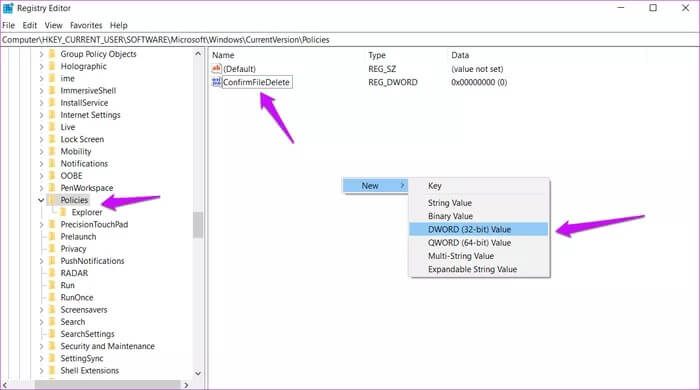Click the InstallService folder icon
700x390 pixels.
pos(52,103)
